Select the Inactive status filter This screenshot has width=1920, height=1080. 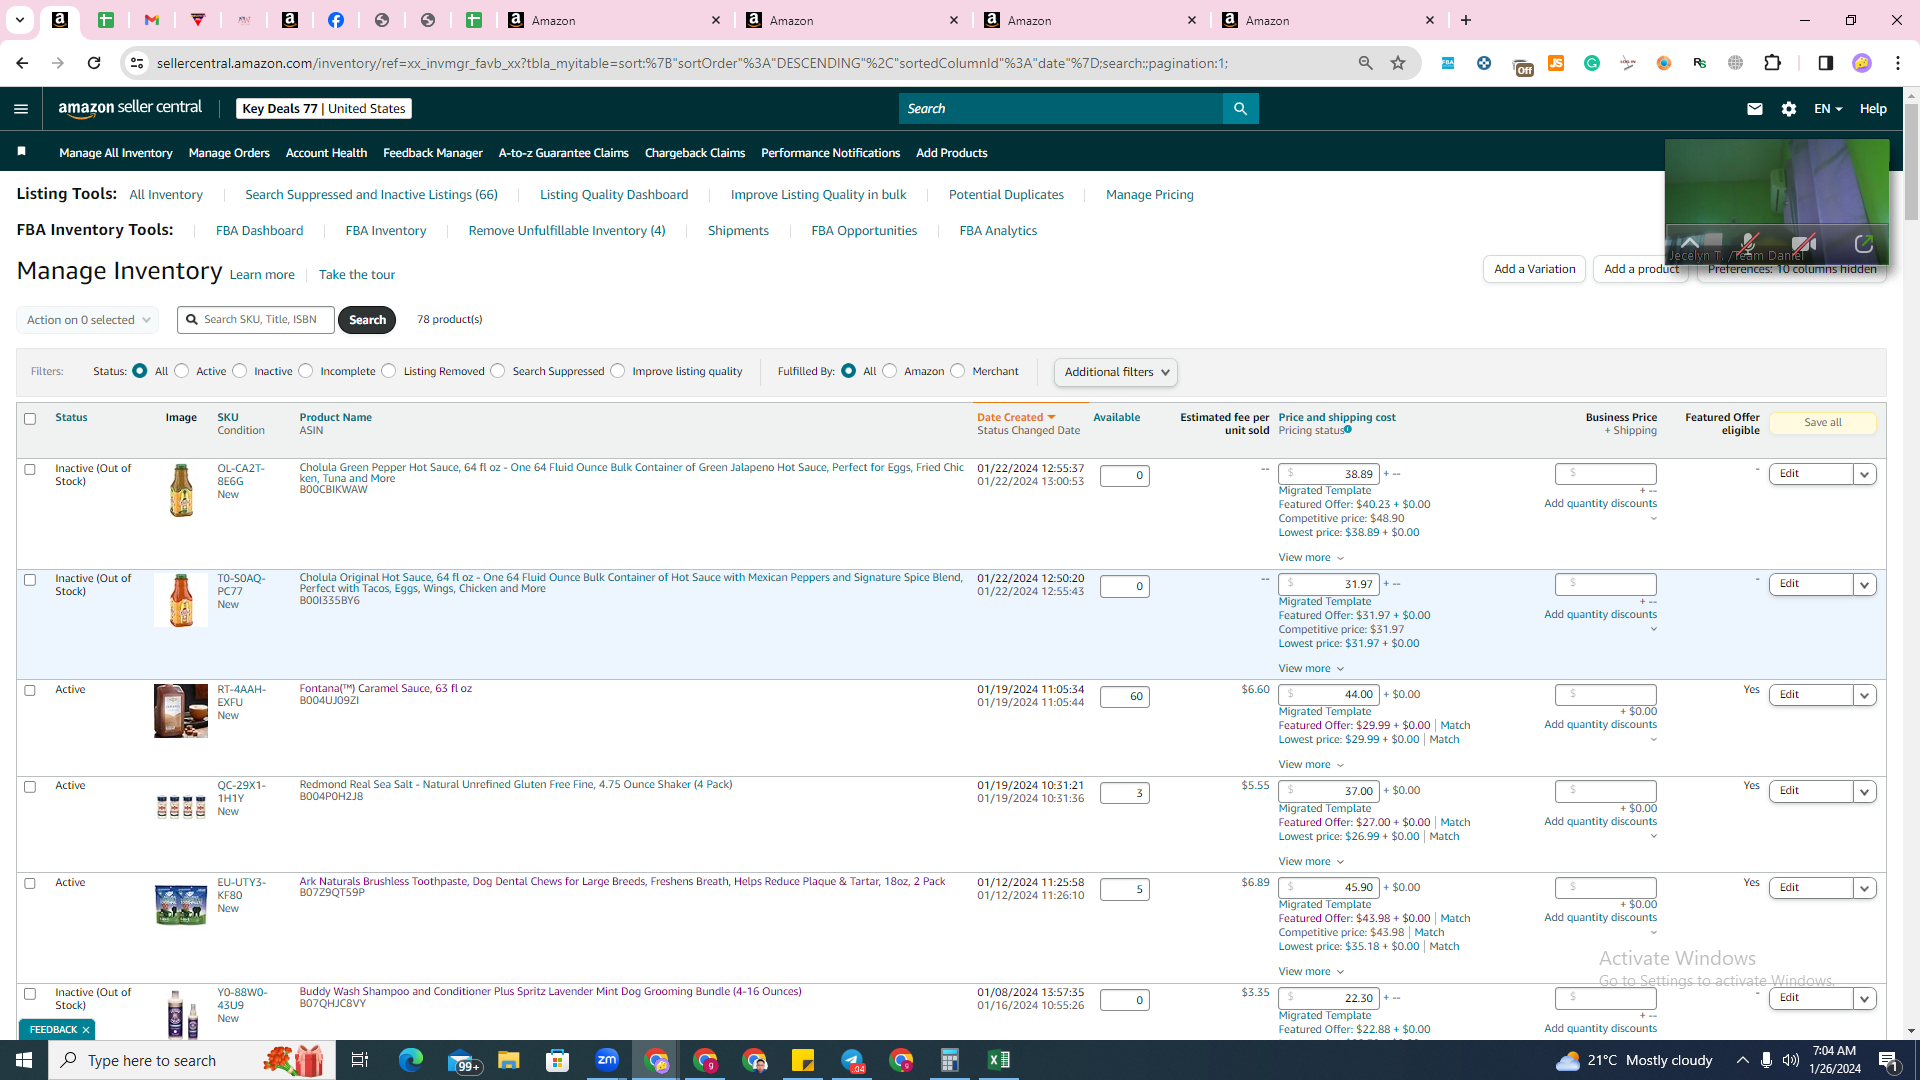pyautogui.click(x=240, y=371)
